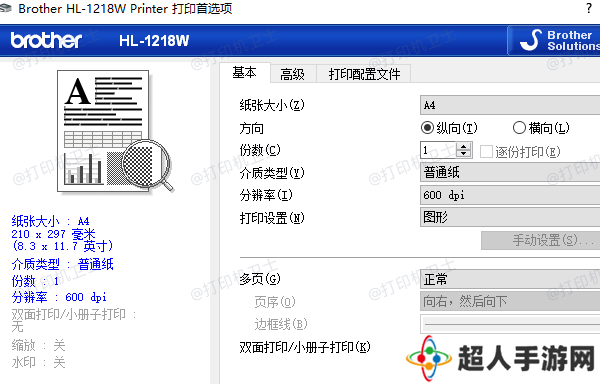Click the 份数 : 1 summary text
The height and width of the screenshot is (384, 600).
point(35,281)
